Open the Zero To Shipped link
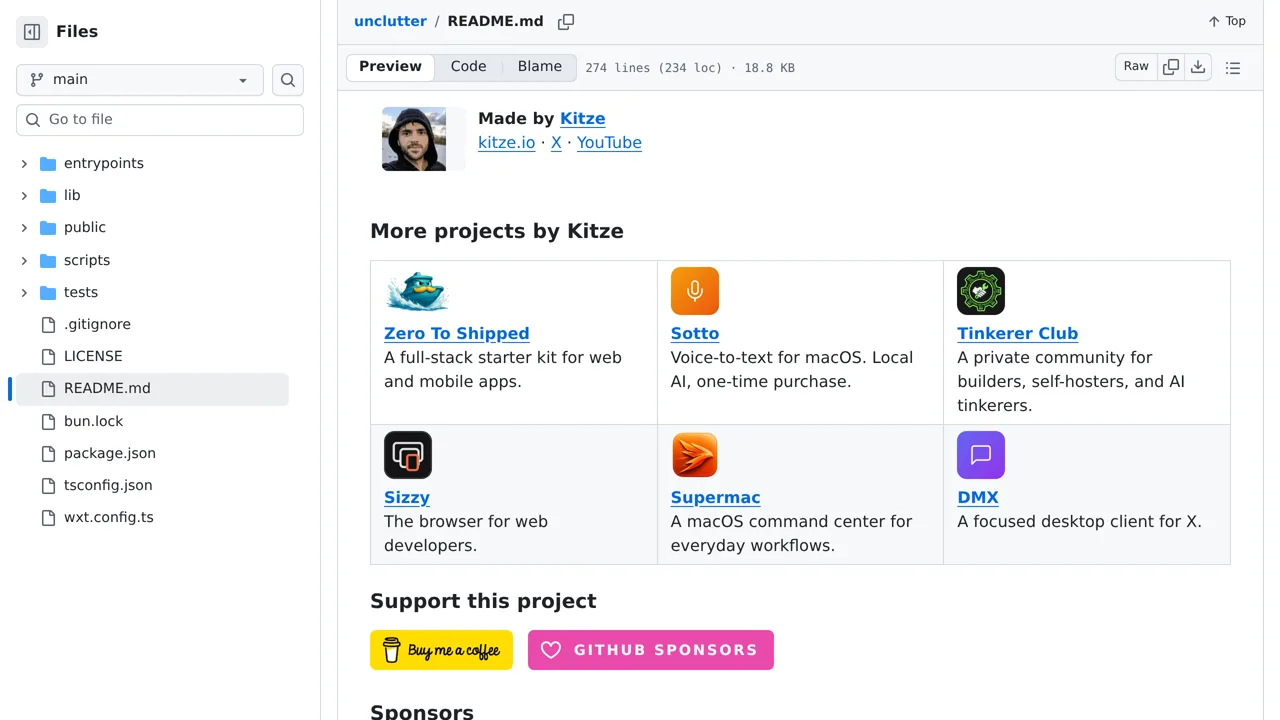Viewport: 1280px width, 720px height. [x=457, y=333]
